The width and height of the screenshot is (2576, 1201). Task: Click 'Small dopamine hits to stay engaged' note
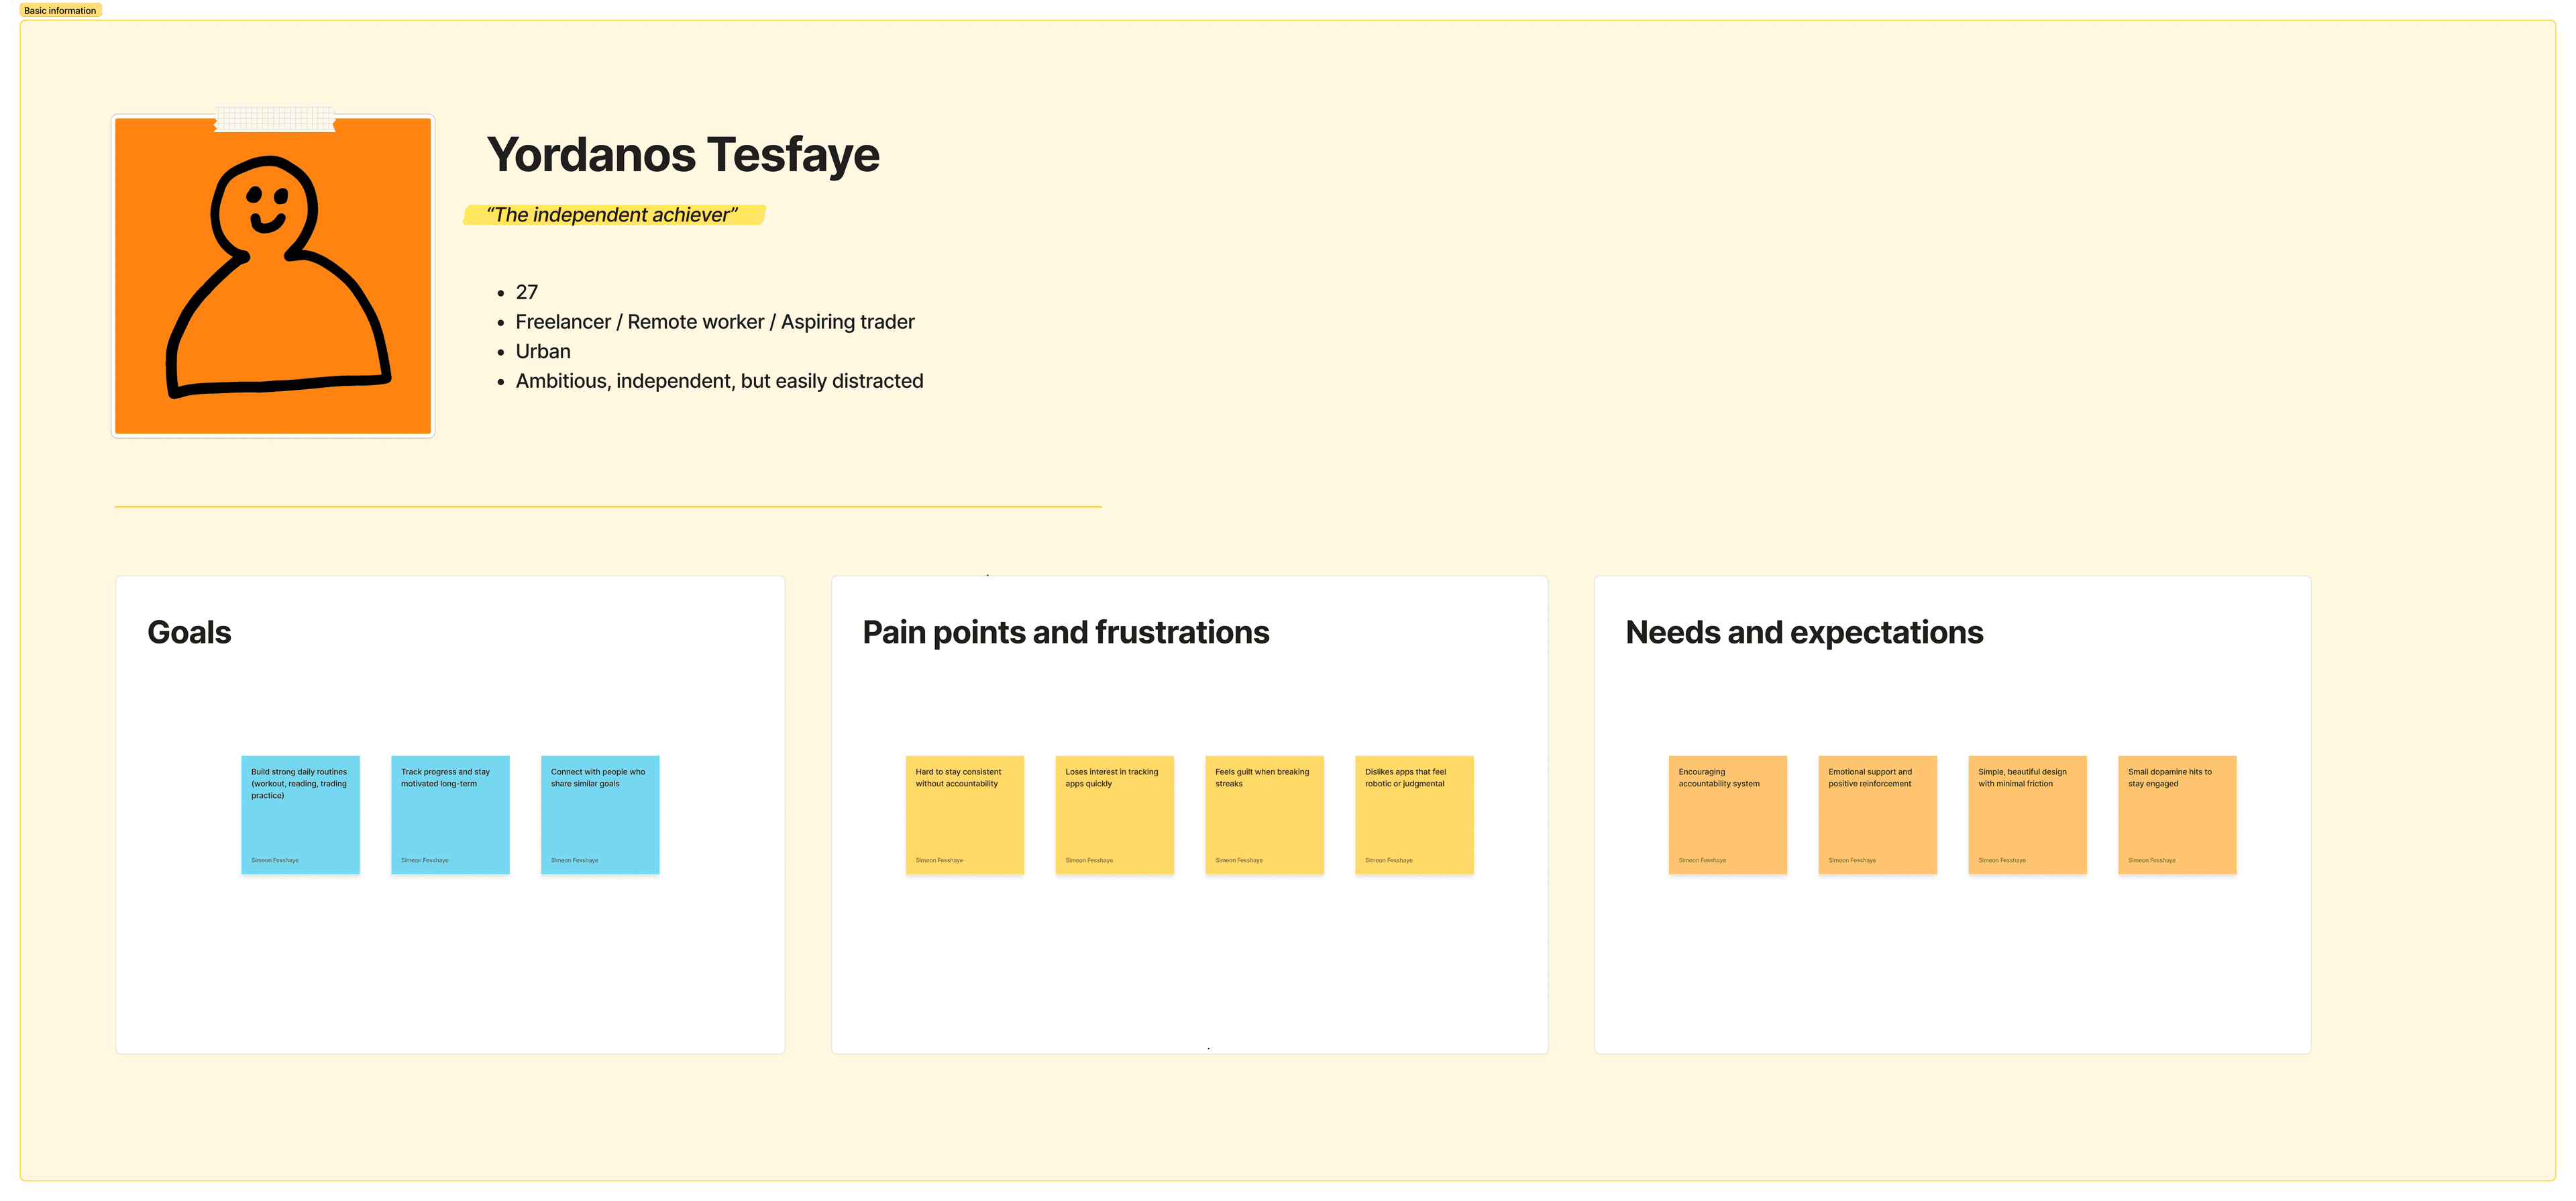click(x=2177, y=814)
